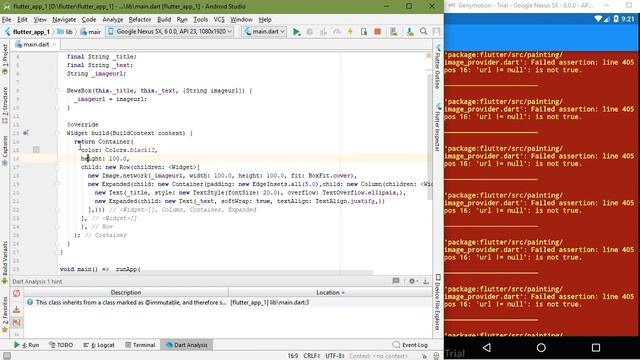This screenshot has height=360, width=640.
Task: Open the Navigate menu
Action: pos(64,20)
